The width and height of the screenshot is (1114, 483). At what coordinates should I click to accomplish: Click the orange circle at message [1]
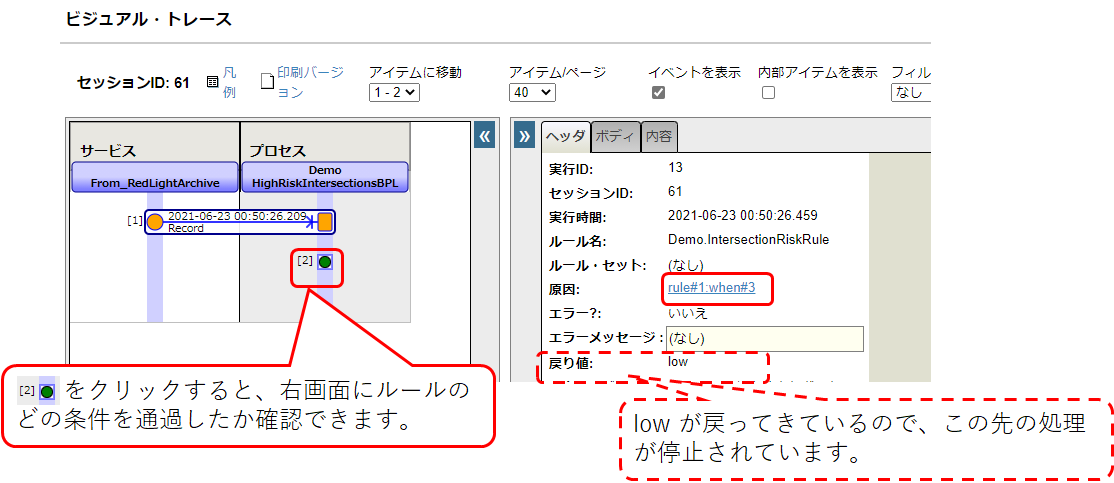[x=155, y=221]
